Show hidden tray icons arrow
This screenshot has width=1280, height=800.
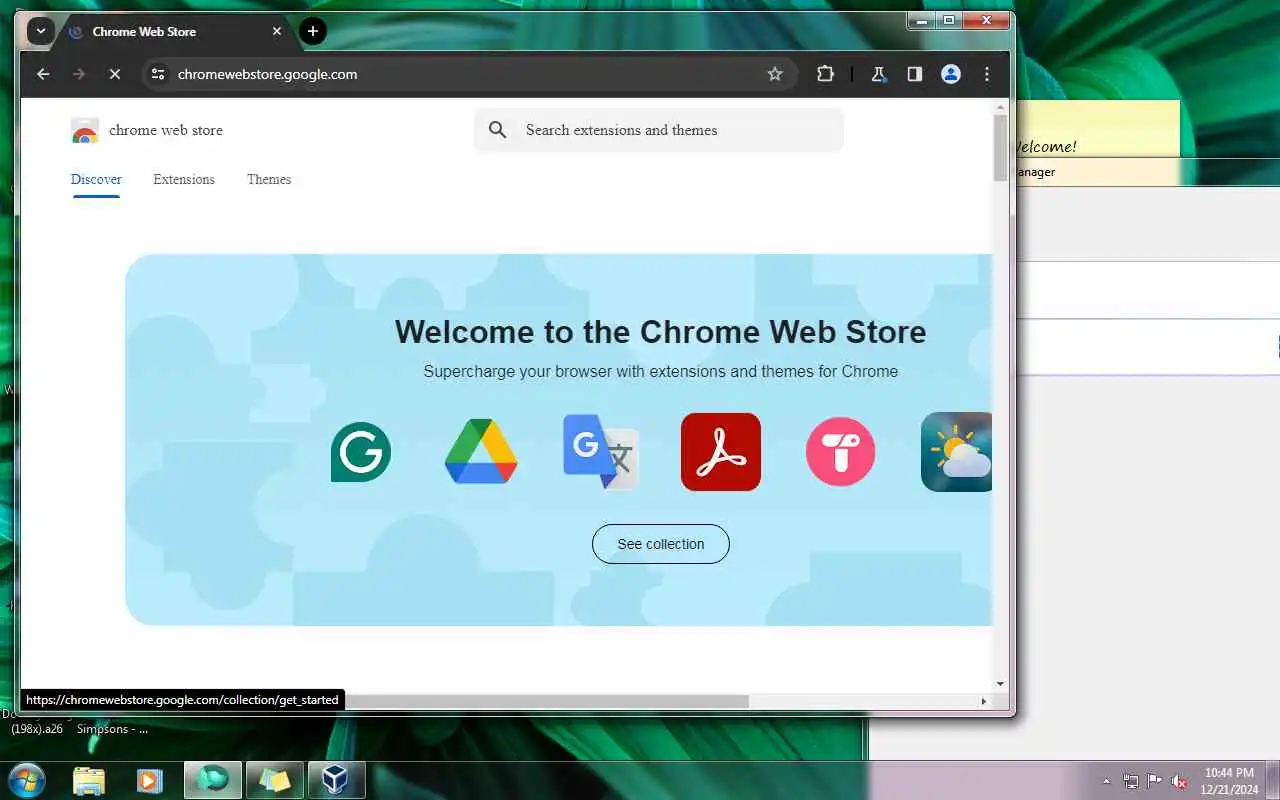tap(1106, 782)
